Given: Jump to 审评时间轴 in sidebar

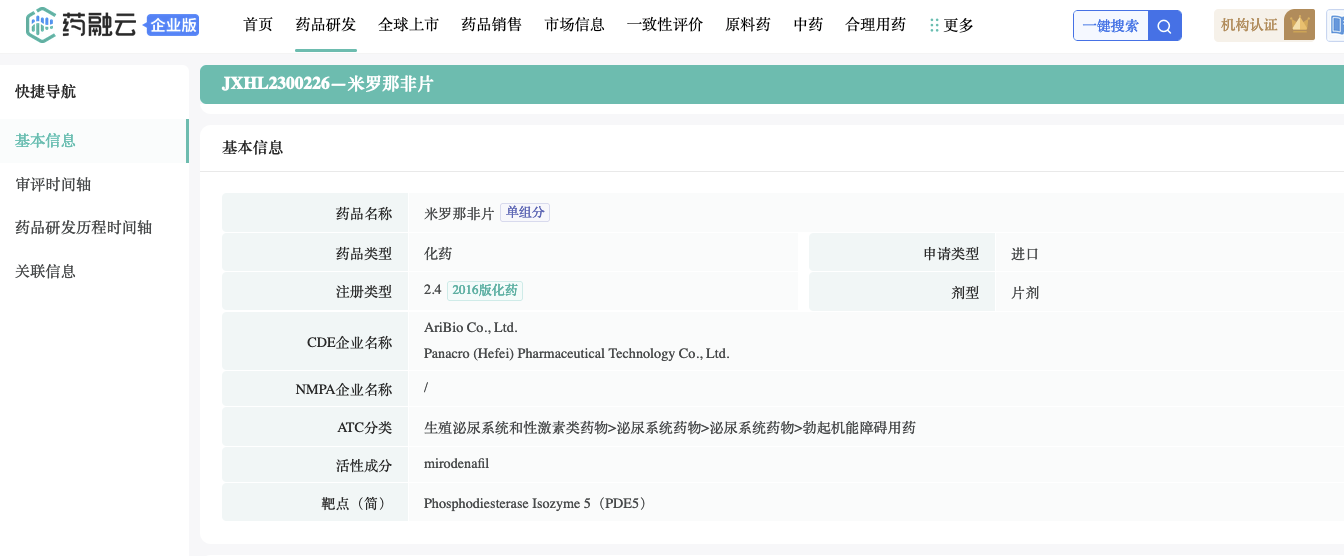Looking at the screenshot, I should tap(53, 184).
